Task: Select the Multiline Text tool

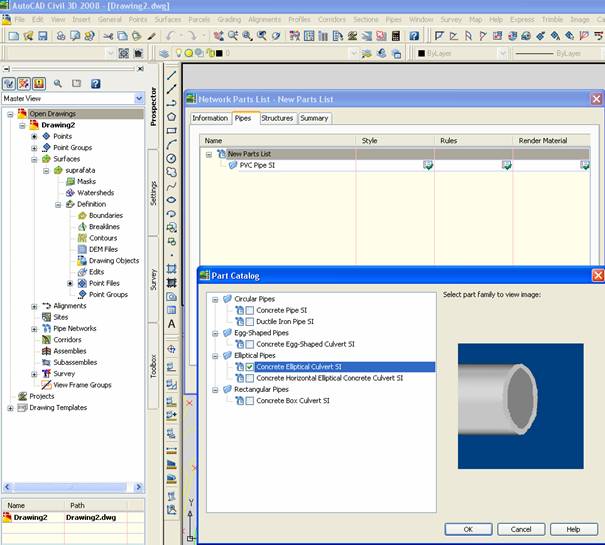Action: tap(172, 324)
